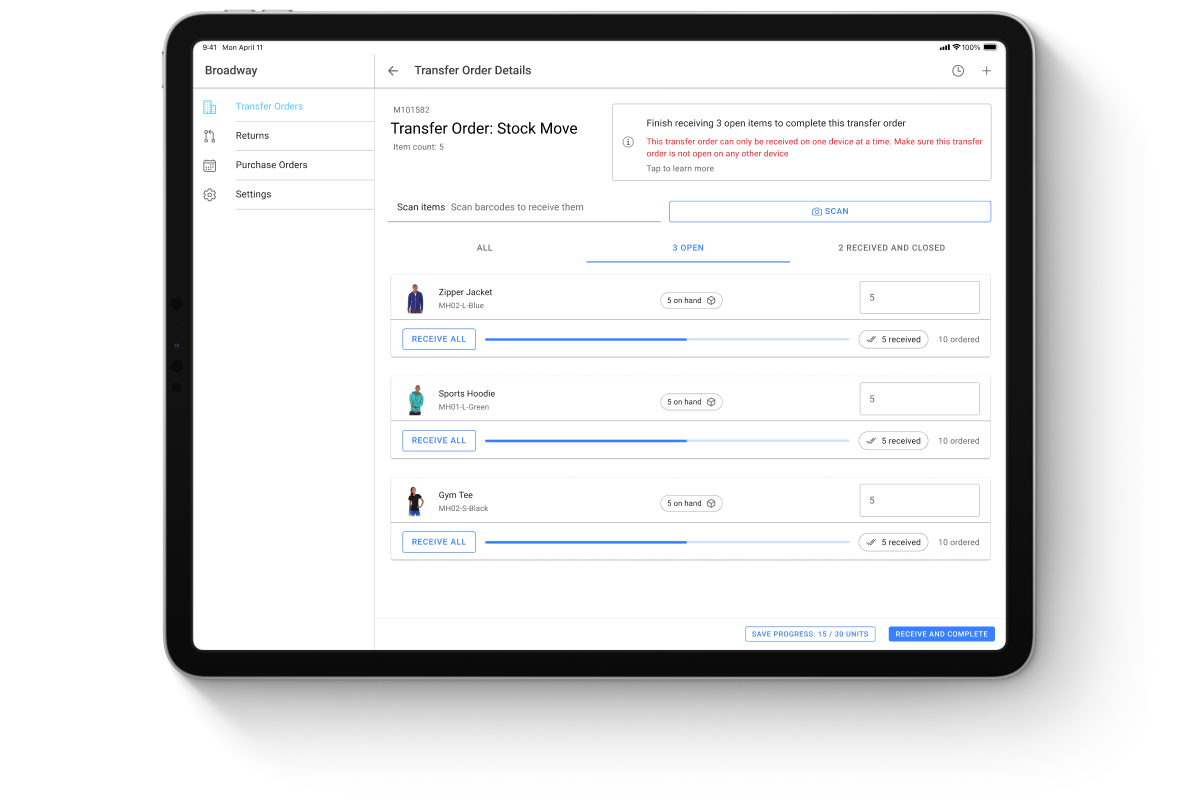1200x800 pixels.
Task: Click the red one-device warning text
Action: pos(814,148)
